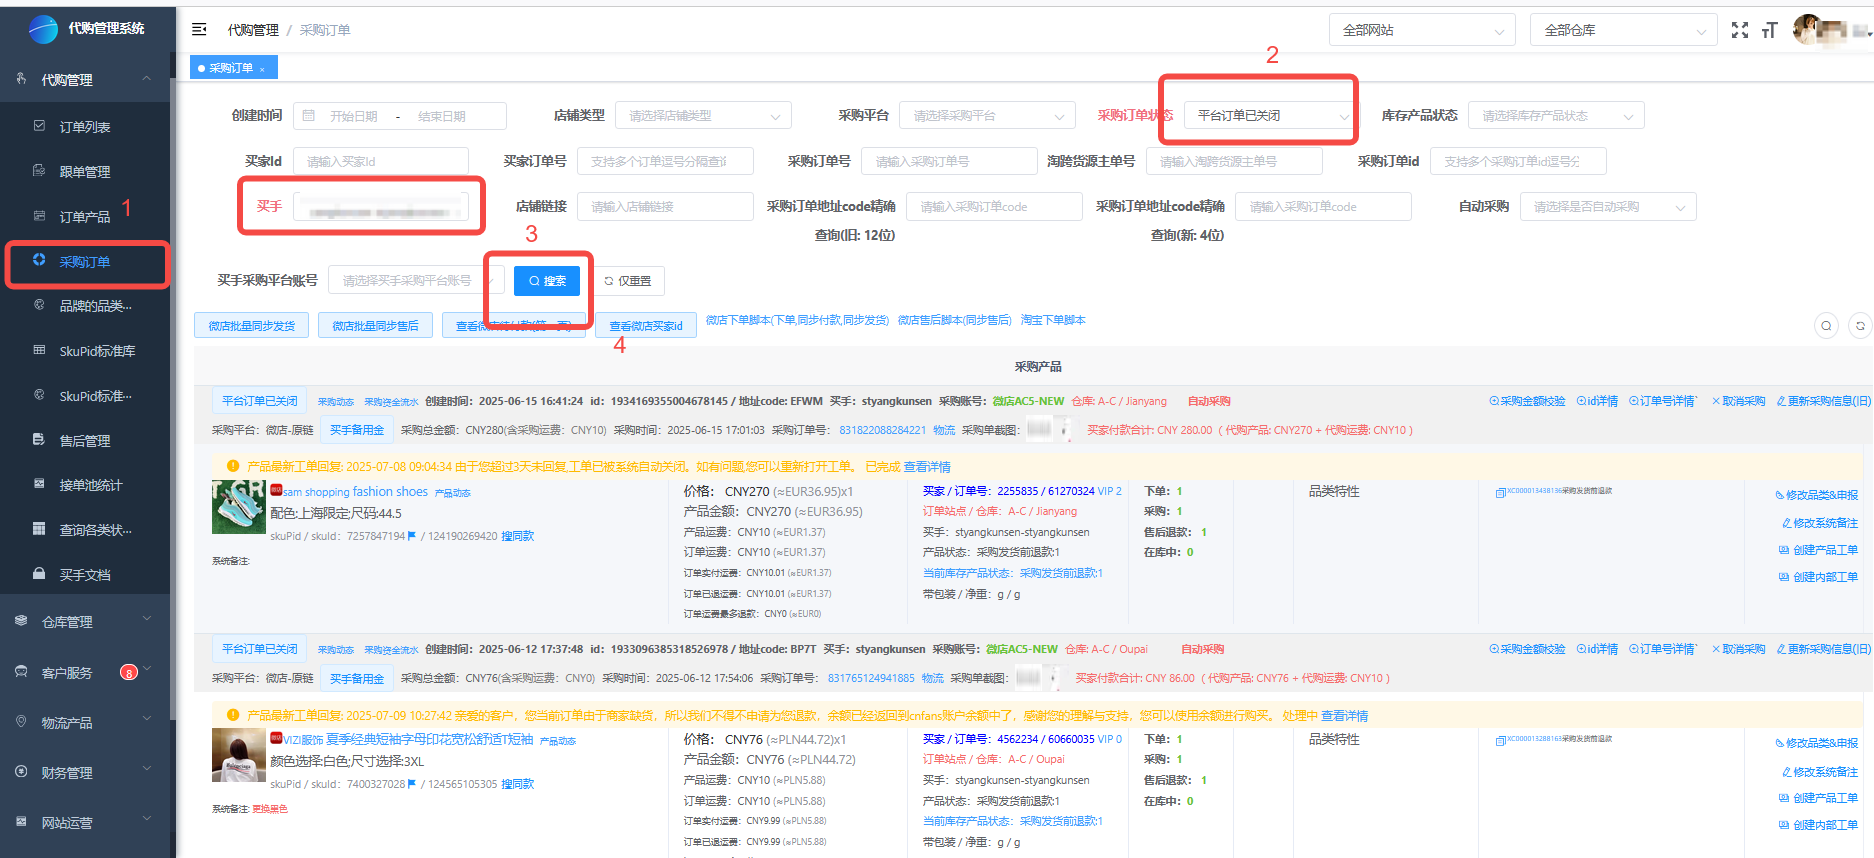This screenshot has height=858, width=1874.
Task: Click the round search icon above table
Action: point(1826,326)
